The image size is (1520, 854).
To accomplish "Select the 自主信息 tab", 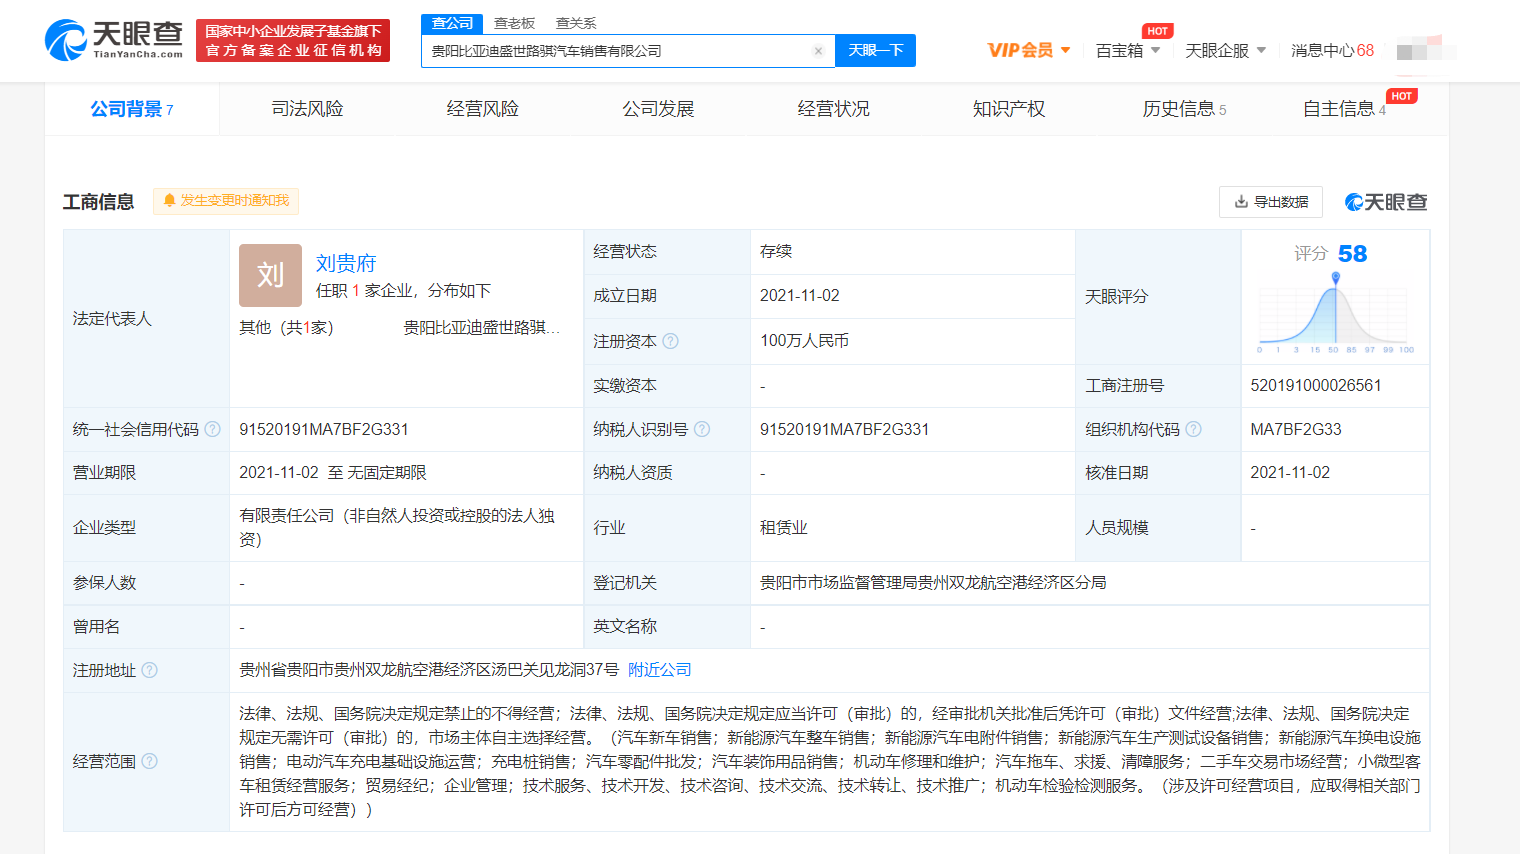I will (1344, 109).
